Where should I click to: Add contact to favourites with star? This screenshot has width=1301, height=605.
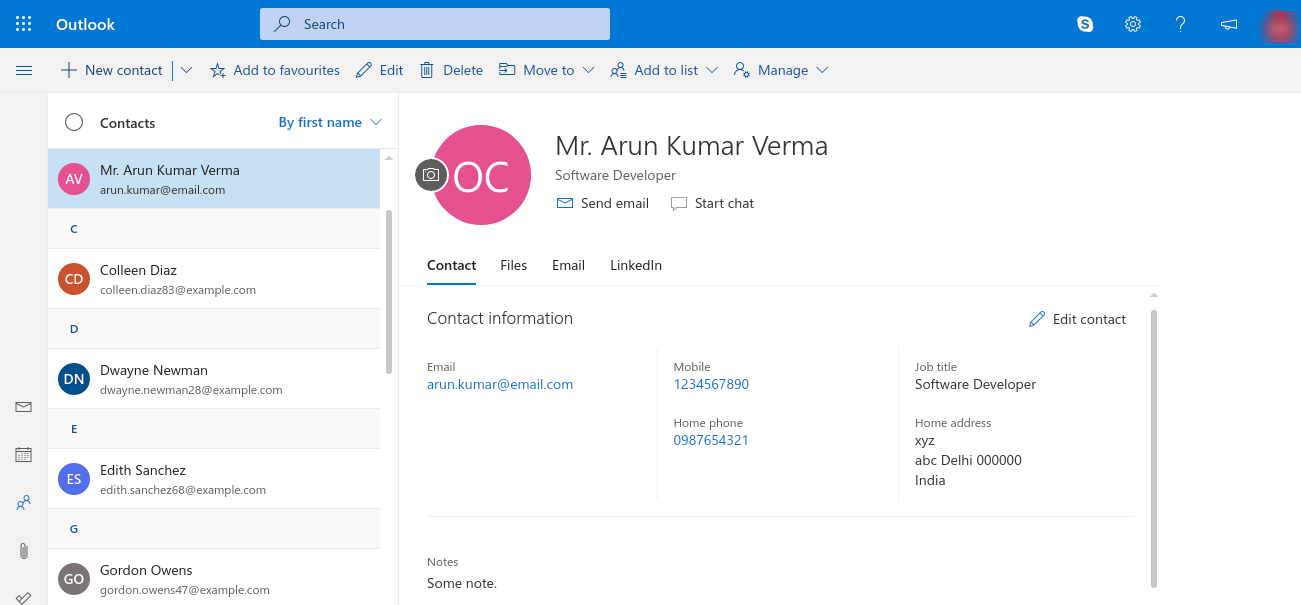[275, 70]
